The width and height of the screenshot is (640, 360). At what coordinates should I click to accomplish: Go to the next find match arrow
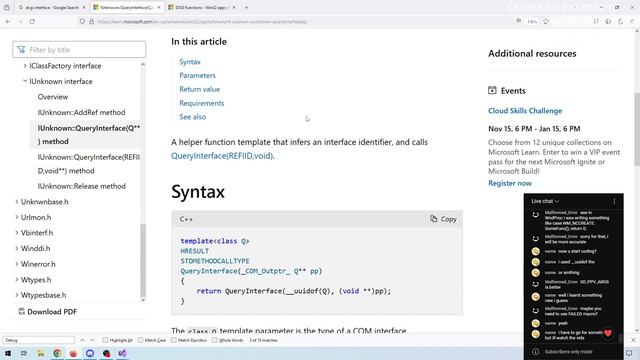click(92, 340)
